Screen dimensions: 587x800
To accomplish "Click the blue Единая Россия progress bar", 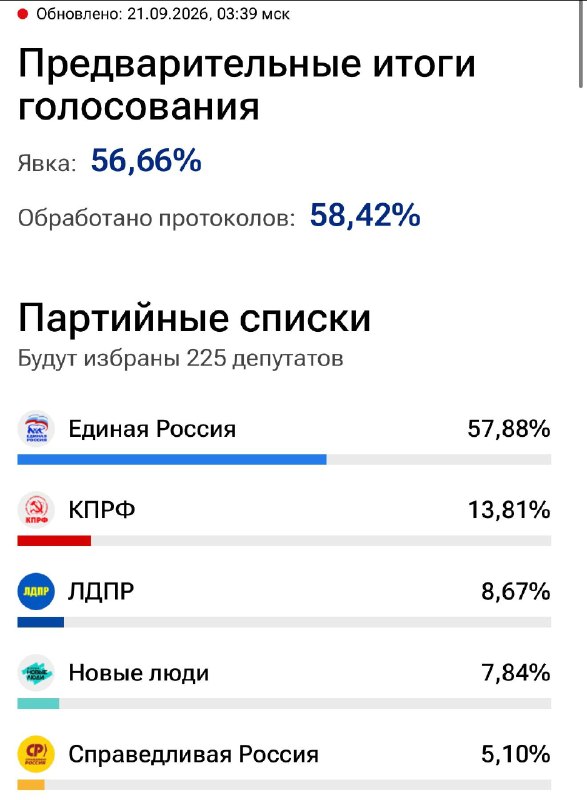I will pos(172,460).
